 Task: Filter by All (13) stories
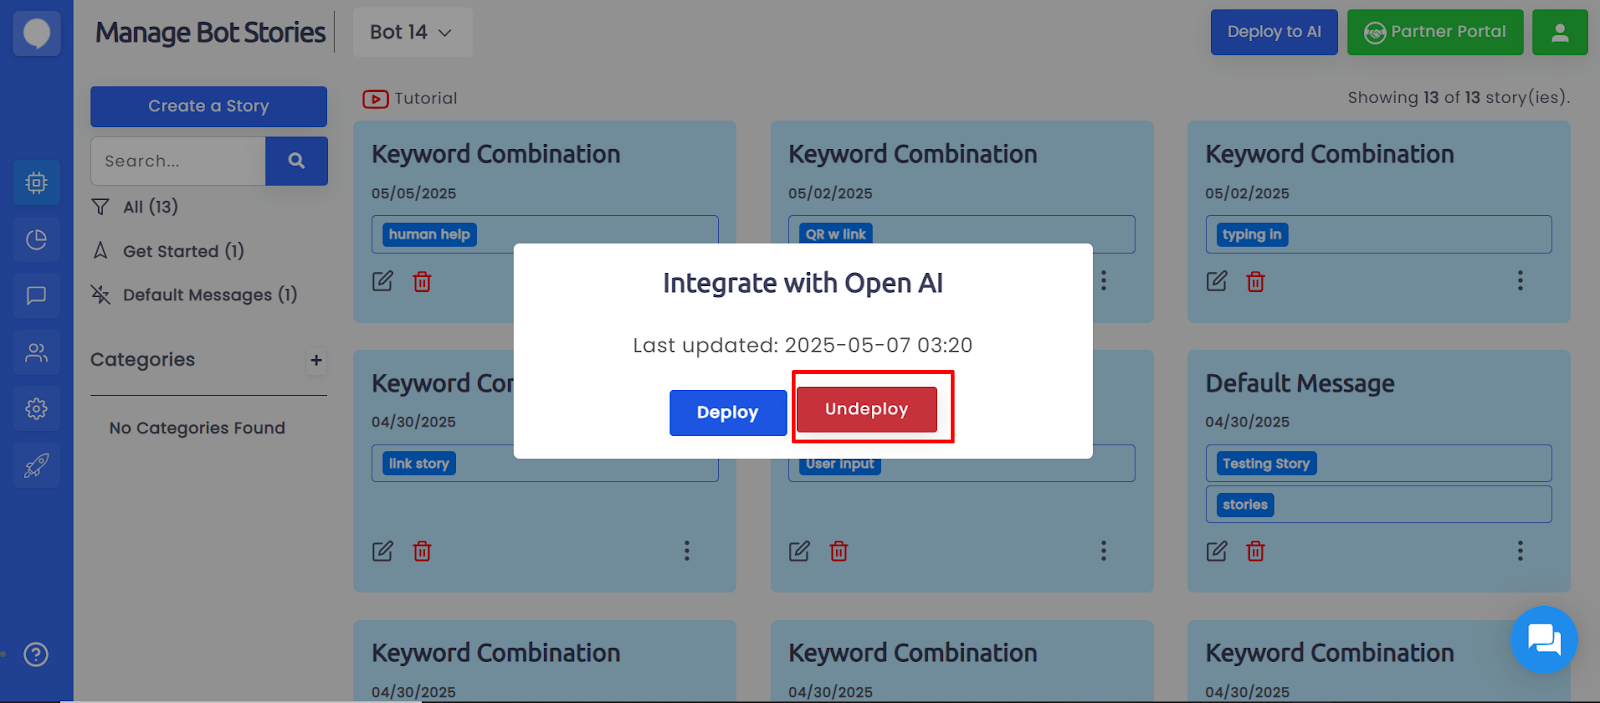pos(135,207)
